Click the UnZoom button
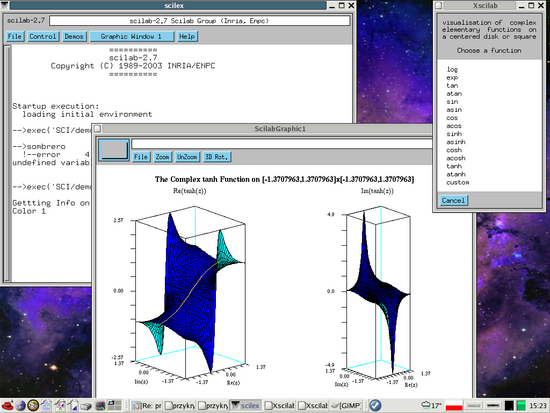The image size is (550, 413). [x=187, y=157]
